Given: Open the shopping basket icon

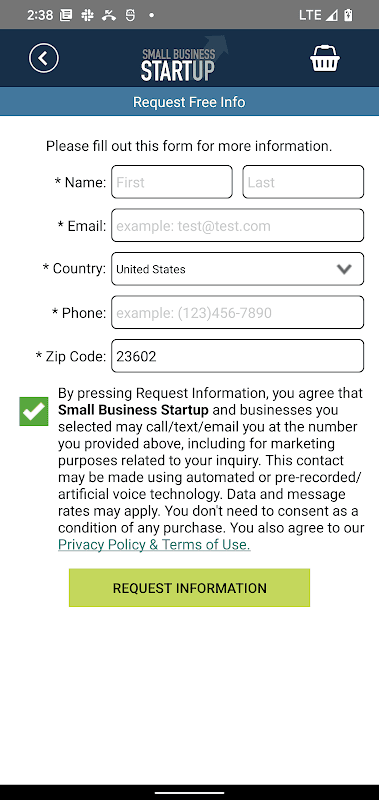Looking at the screenshot, I should (x=325, y=58).
